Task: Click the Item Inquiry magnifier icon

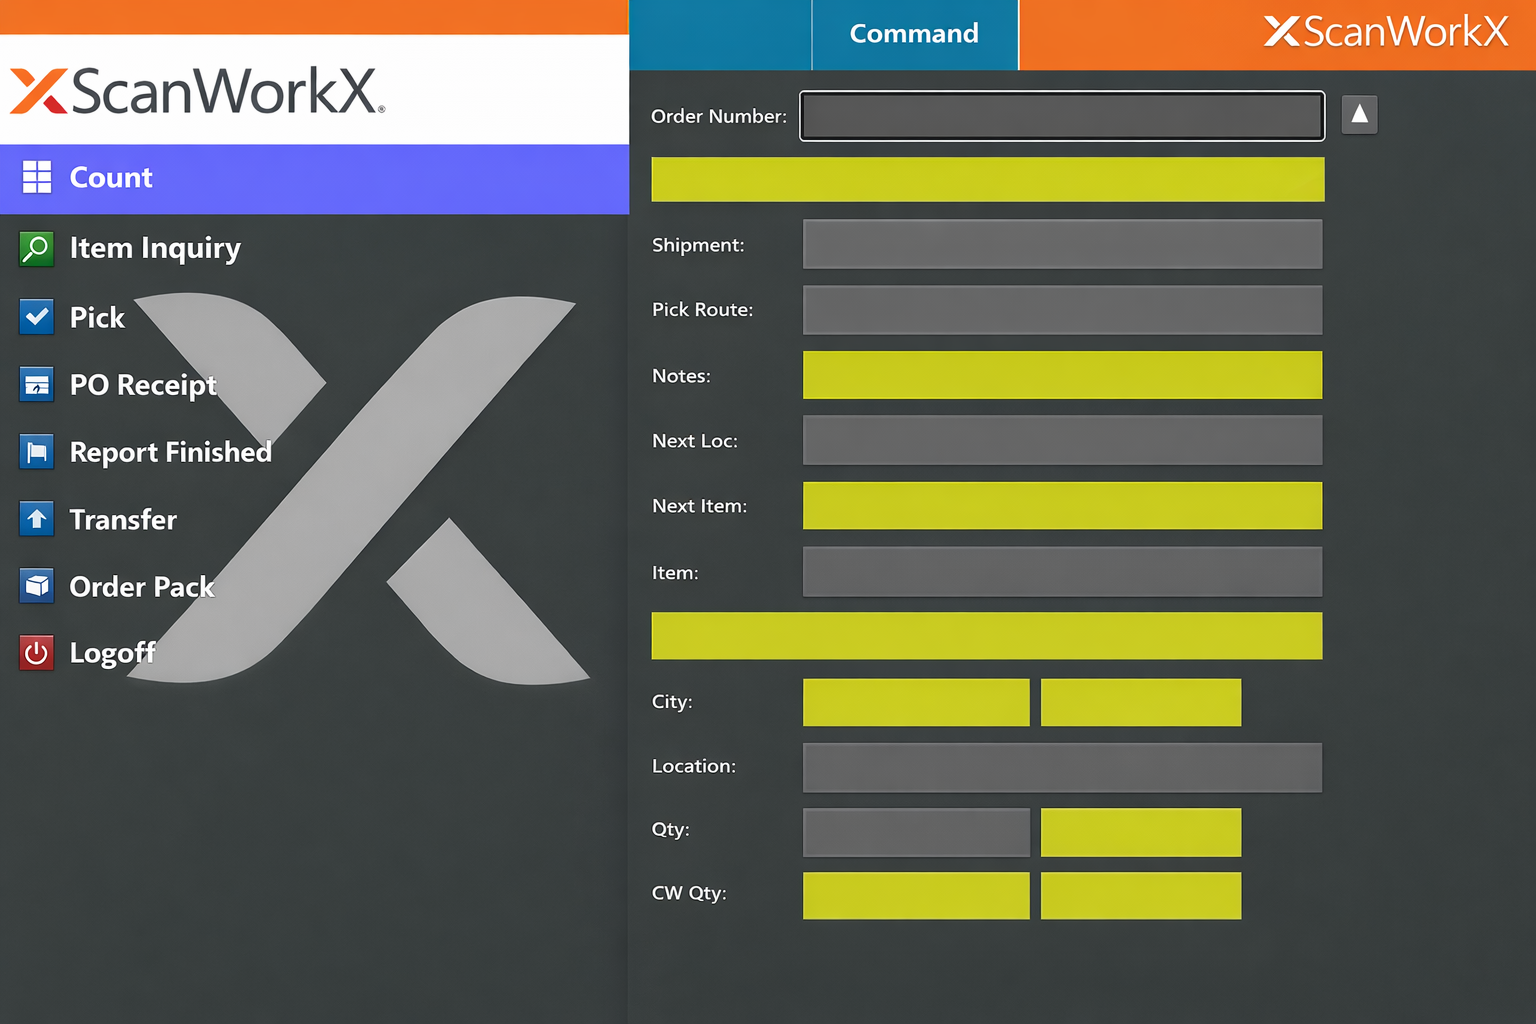Action: point(36,248)
